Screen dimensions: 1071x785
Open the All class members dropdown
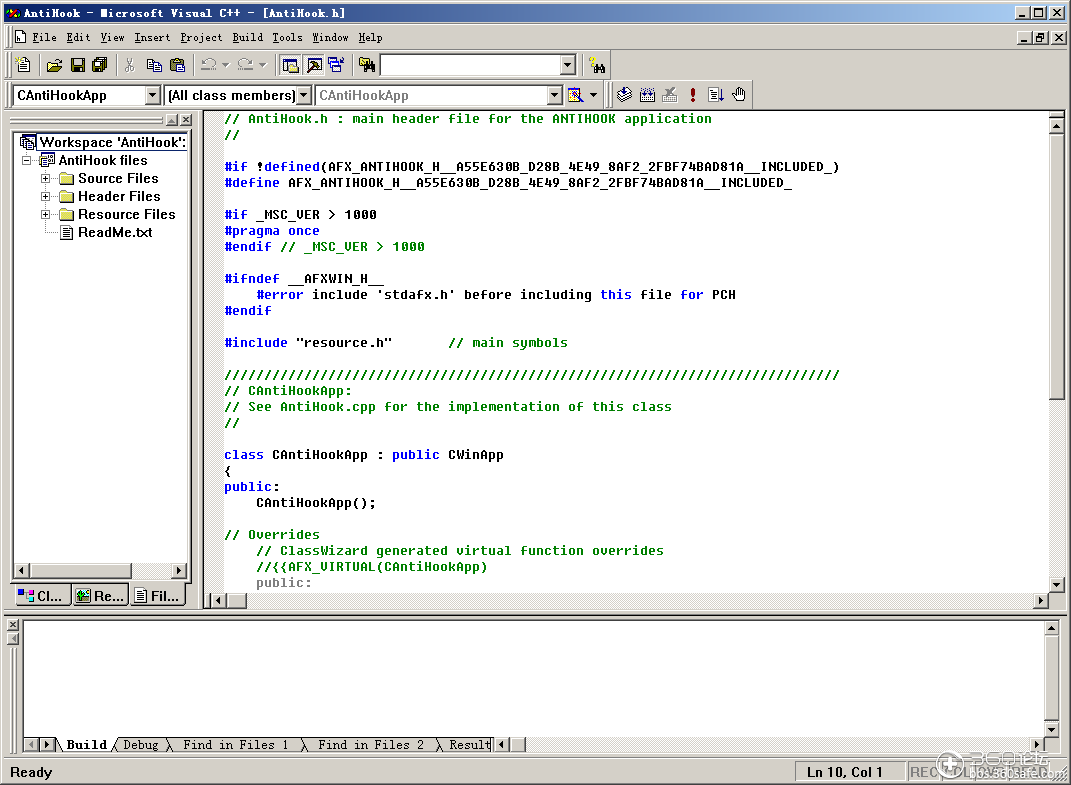coord(303,95)
